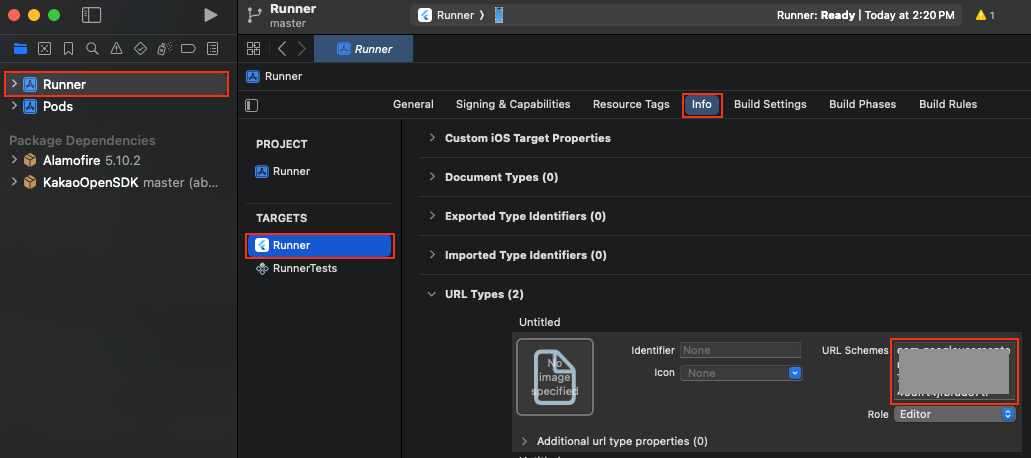
Task: Toggle the navigator sidebar panel
Action: click(x=91, y=15)
